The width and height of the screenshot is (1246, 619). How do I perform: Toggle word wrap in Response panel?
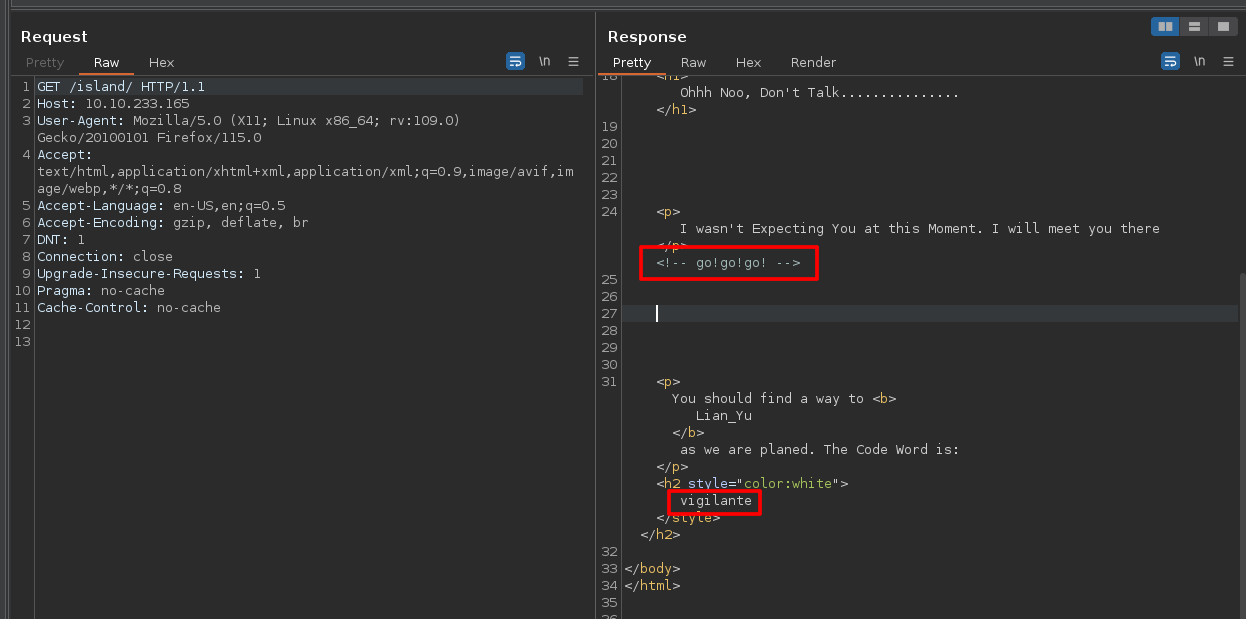pyautogui.click(x=1170, y=61)
